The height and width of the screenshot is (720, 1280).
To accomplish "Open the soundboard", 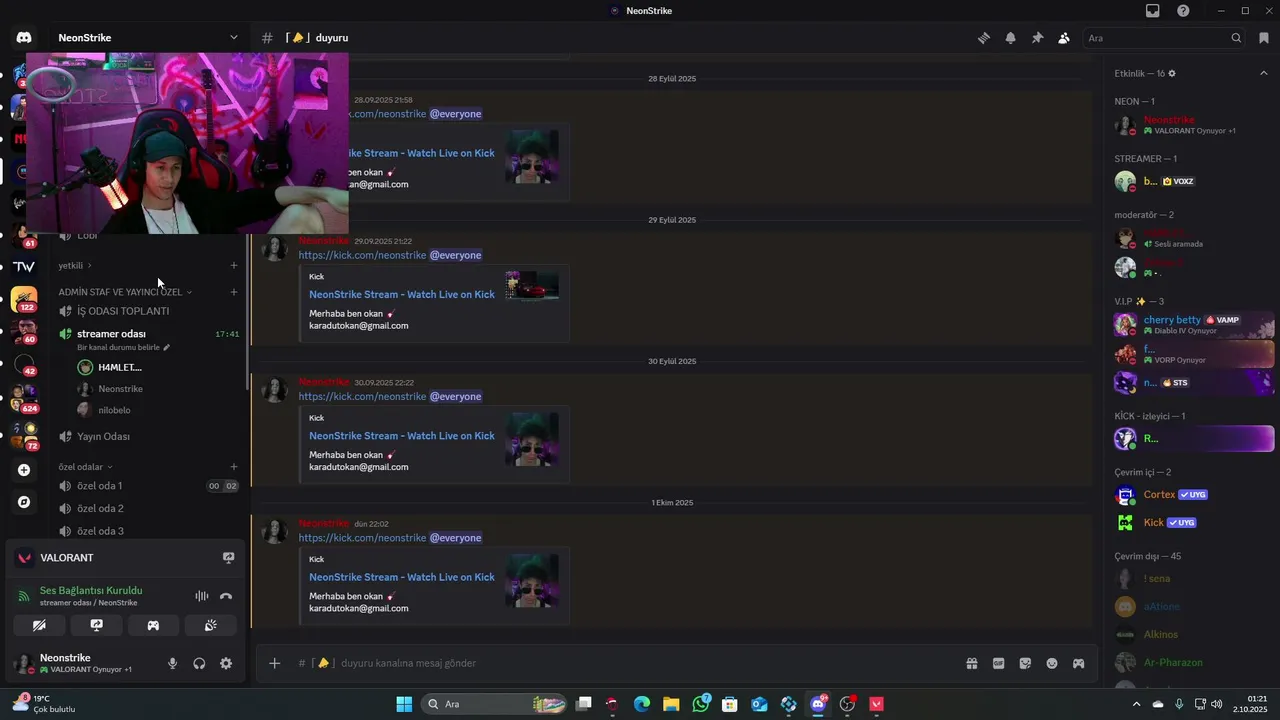I will 210,625.
